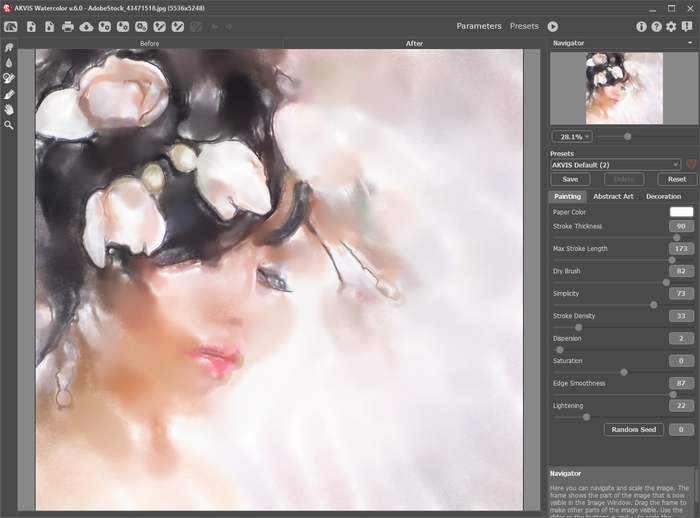Open preferences gear icon

click(671, 27)
